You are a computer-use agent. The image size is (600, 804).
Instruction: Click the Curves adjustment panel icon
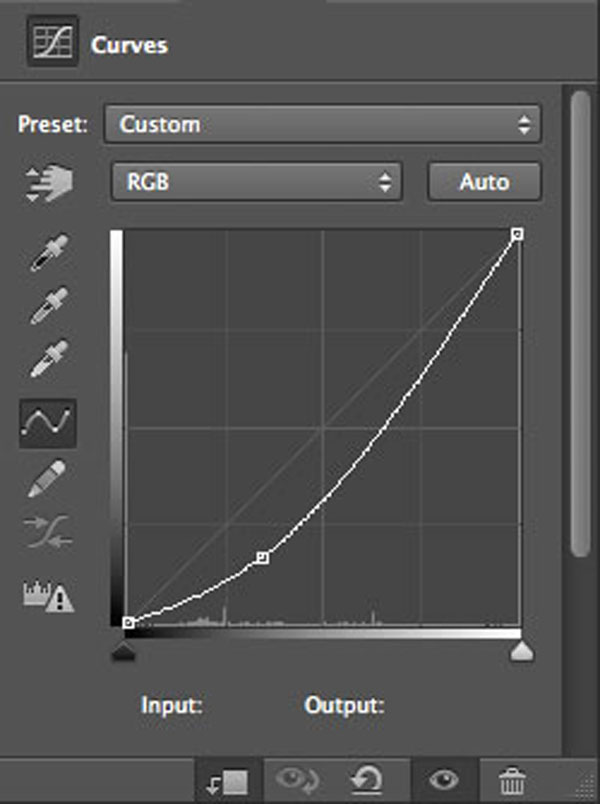click(x=52, y=42)
